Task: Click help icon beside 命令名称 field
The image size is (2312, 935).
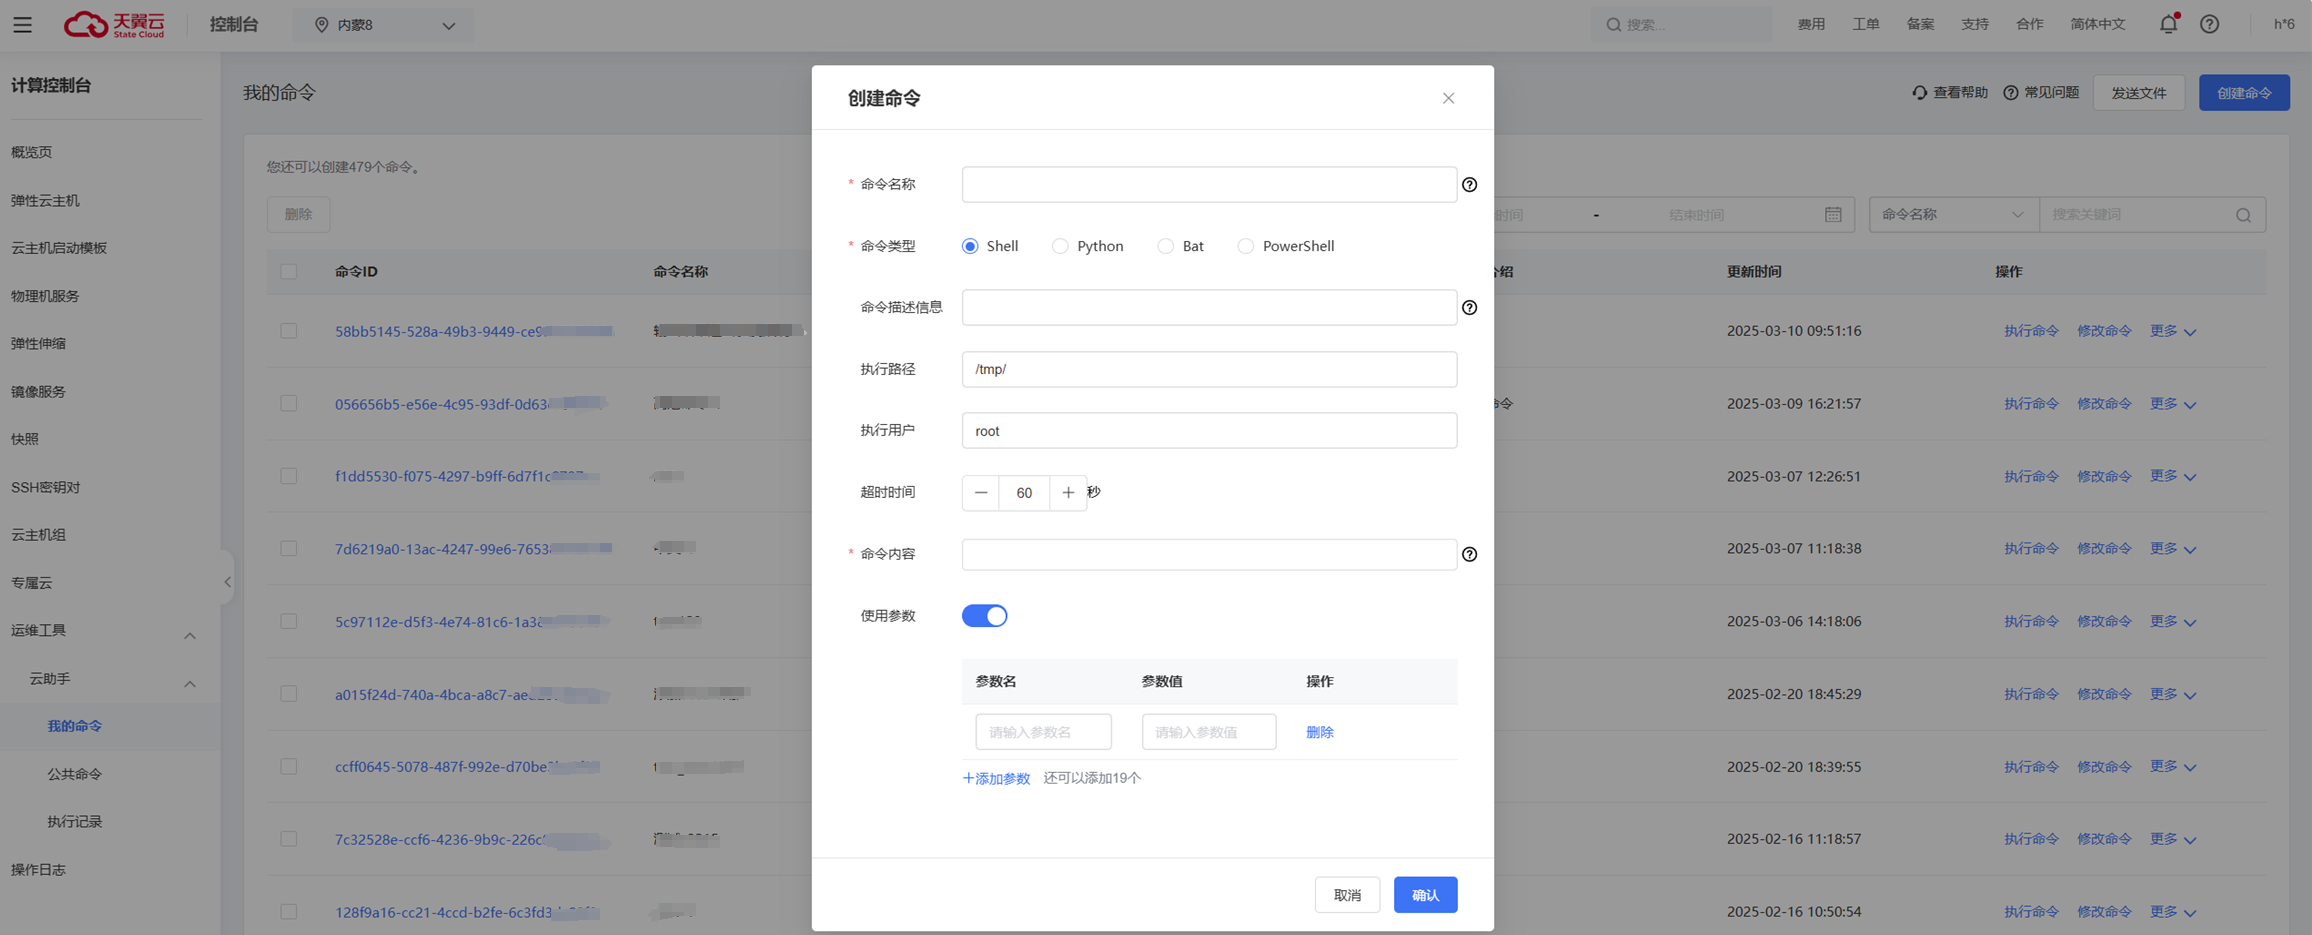Action: tap(1469, 184)
